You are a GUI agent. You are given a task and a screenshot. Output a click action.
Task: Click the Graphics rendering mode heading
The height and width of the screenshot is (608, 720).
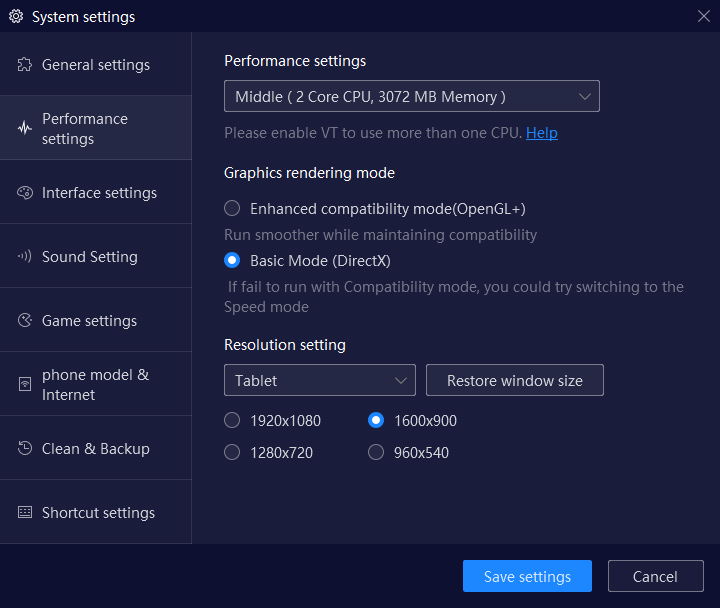309,173
